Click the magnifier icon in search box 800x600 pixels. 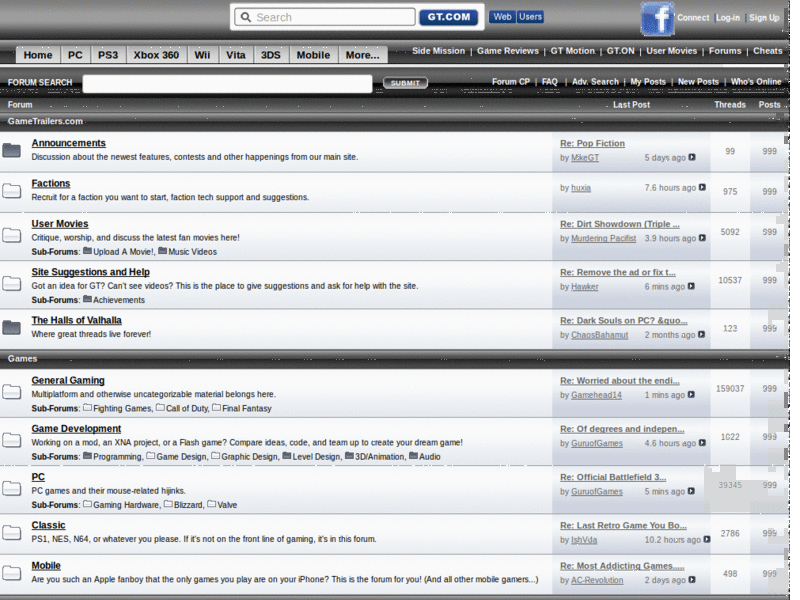pyautogui.click(x=246, y=17)
